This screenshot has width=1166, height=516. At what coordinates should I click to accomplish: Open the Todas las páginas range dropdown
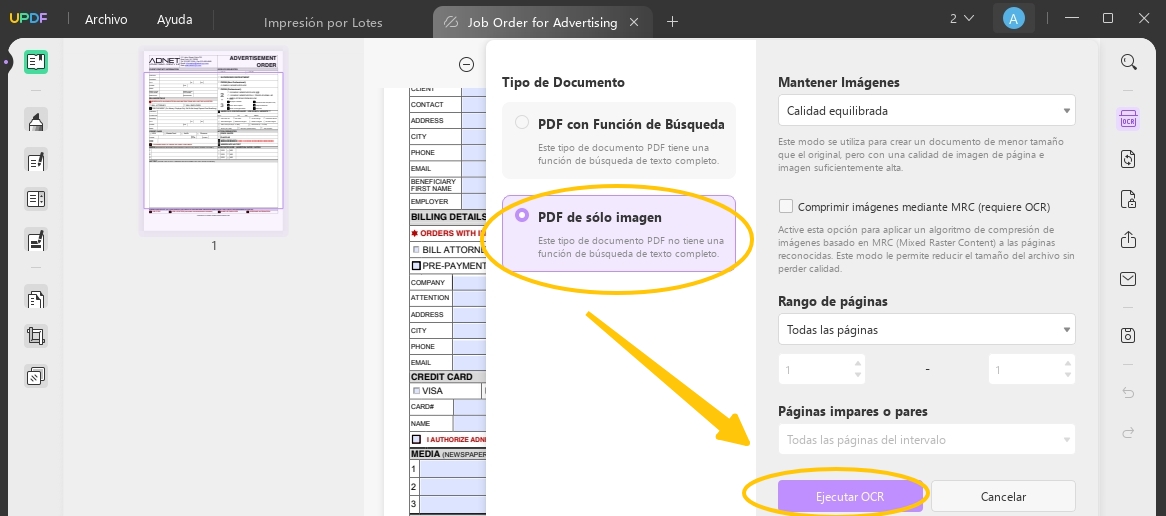click(x=927, y=329)
